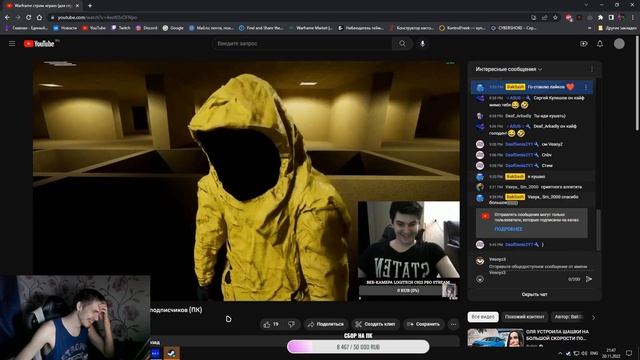This screenshot has width=640, height=360.
Task: Open the chat emoji picker
Action: (x=480, y=279)
